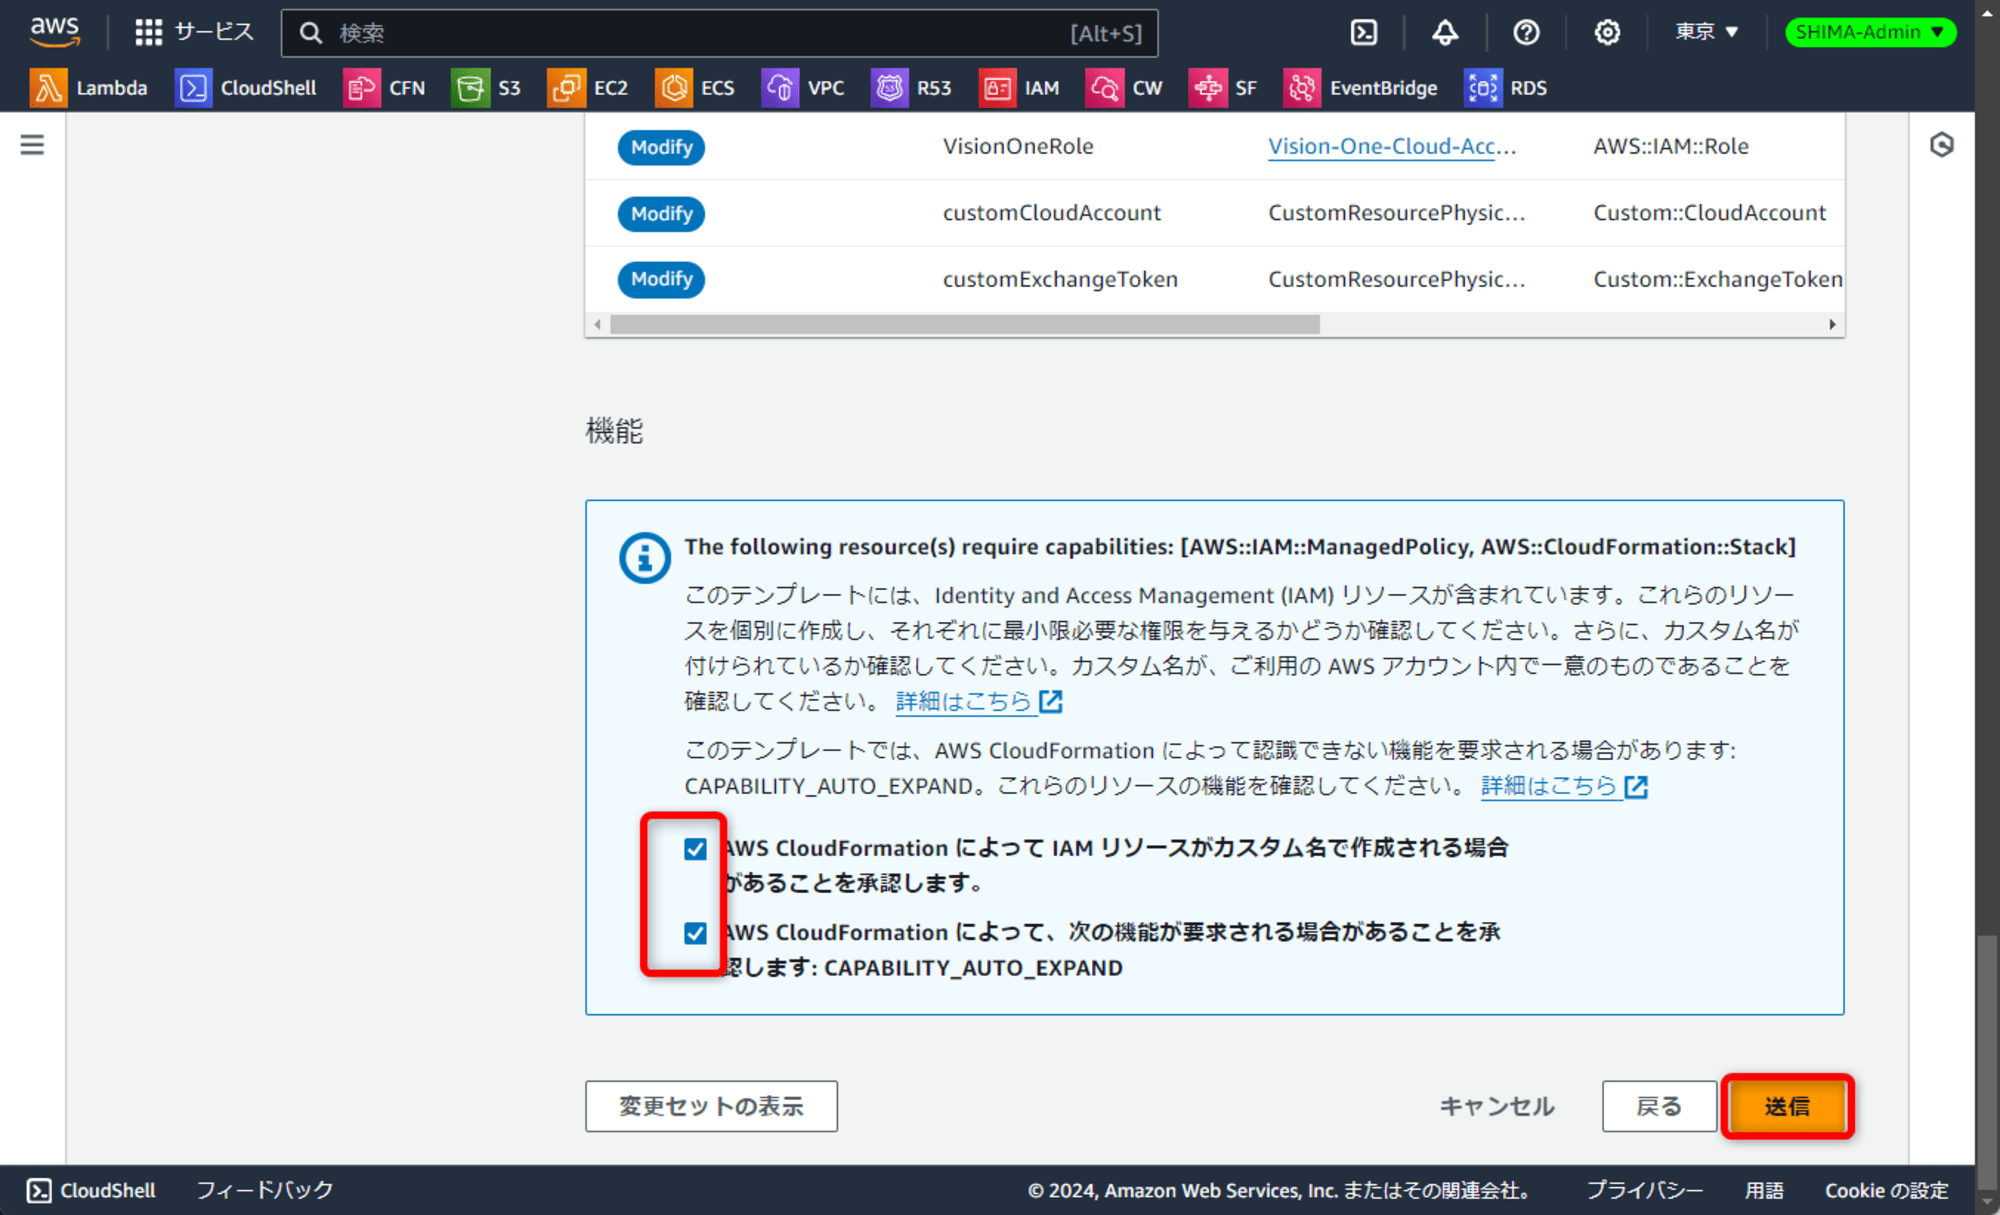The image size is (2000, 1215).
Task: Open the CW CloudWatch icon
Action: pos(1104,88)
